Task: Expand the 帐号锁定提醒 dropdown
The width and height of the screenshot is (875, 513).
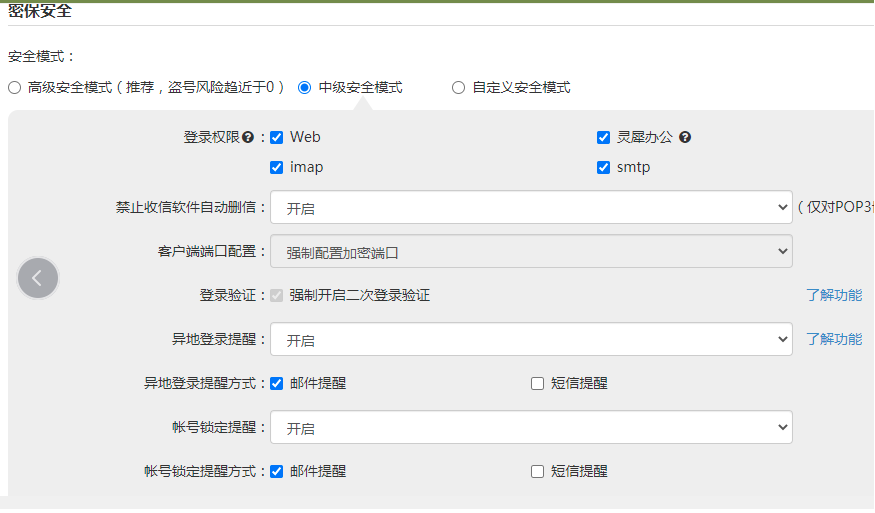Action: point(531,428)
